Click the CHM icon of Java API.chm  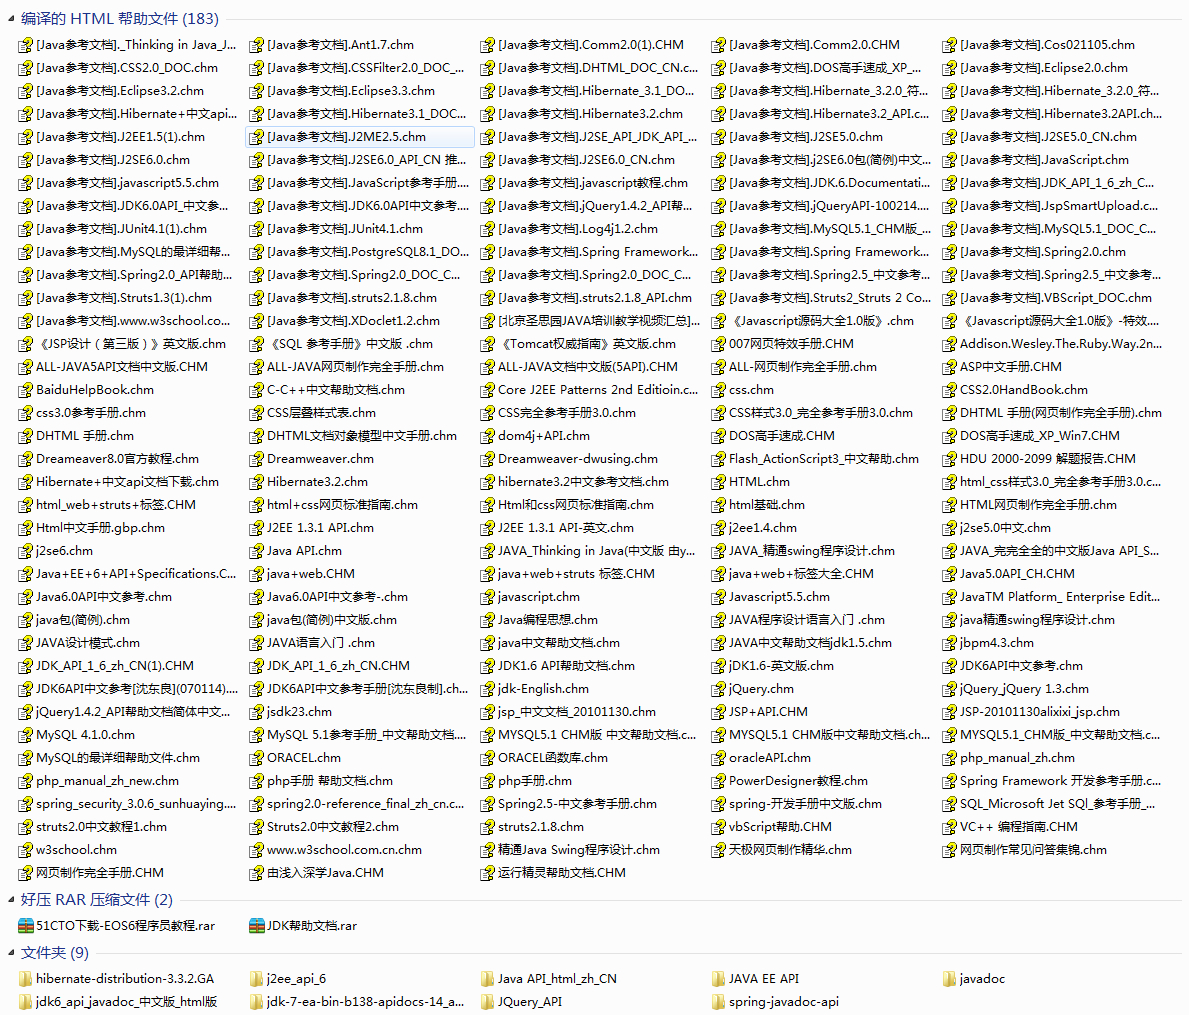[256, 551]
